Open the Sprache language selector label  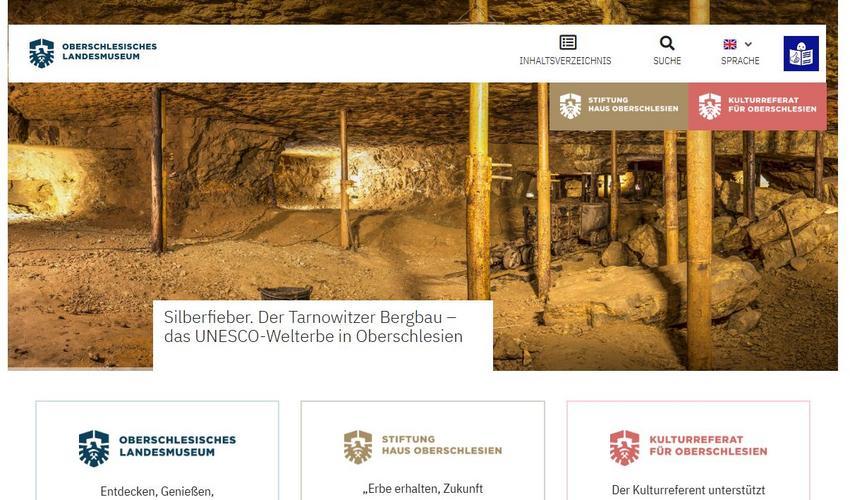pyautogui.click(x=740, y=61)
